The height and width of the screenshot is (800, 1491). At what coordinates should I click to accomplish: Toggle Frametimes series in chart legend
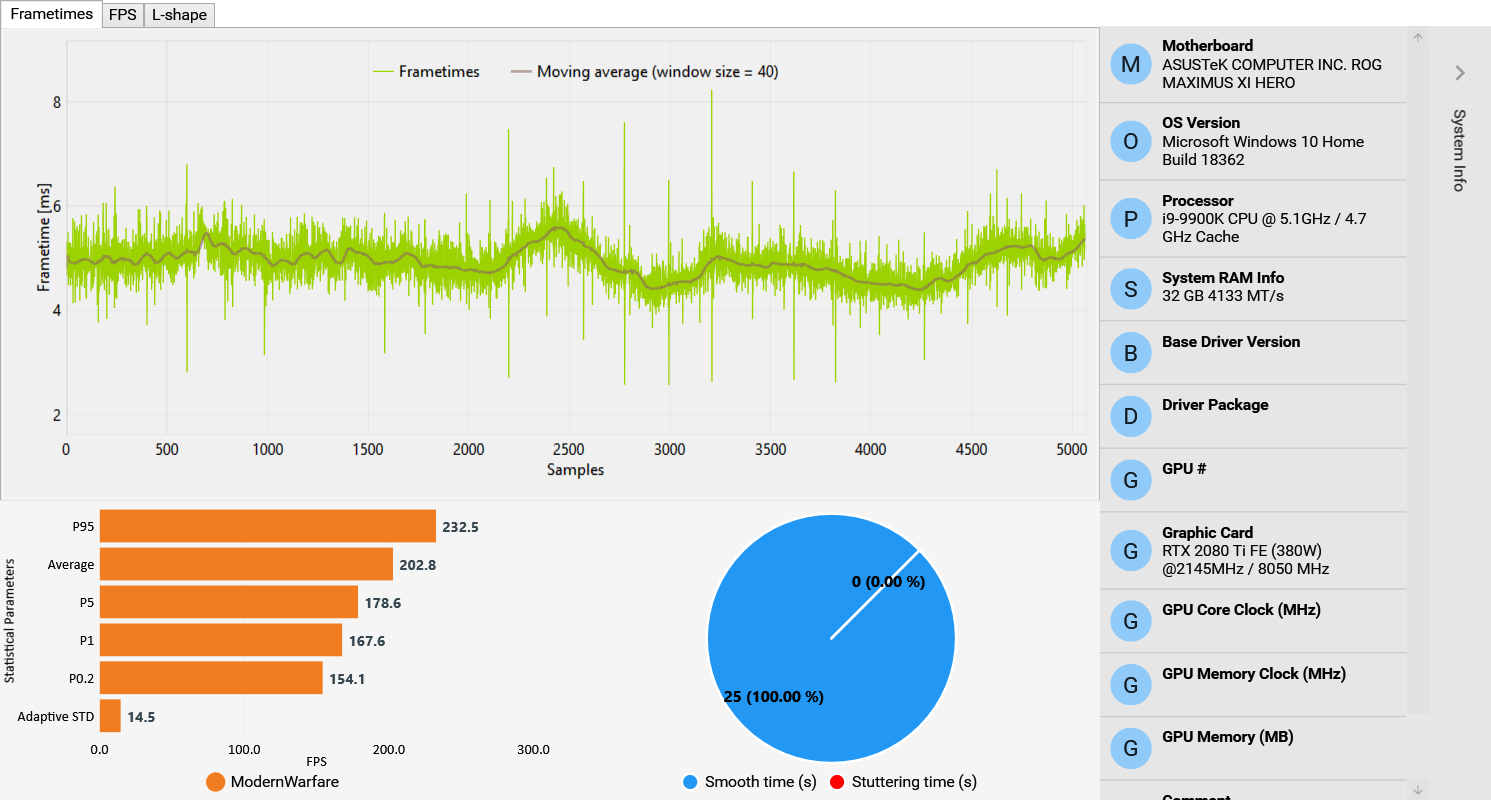[425, 72]
